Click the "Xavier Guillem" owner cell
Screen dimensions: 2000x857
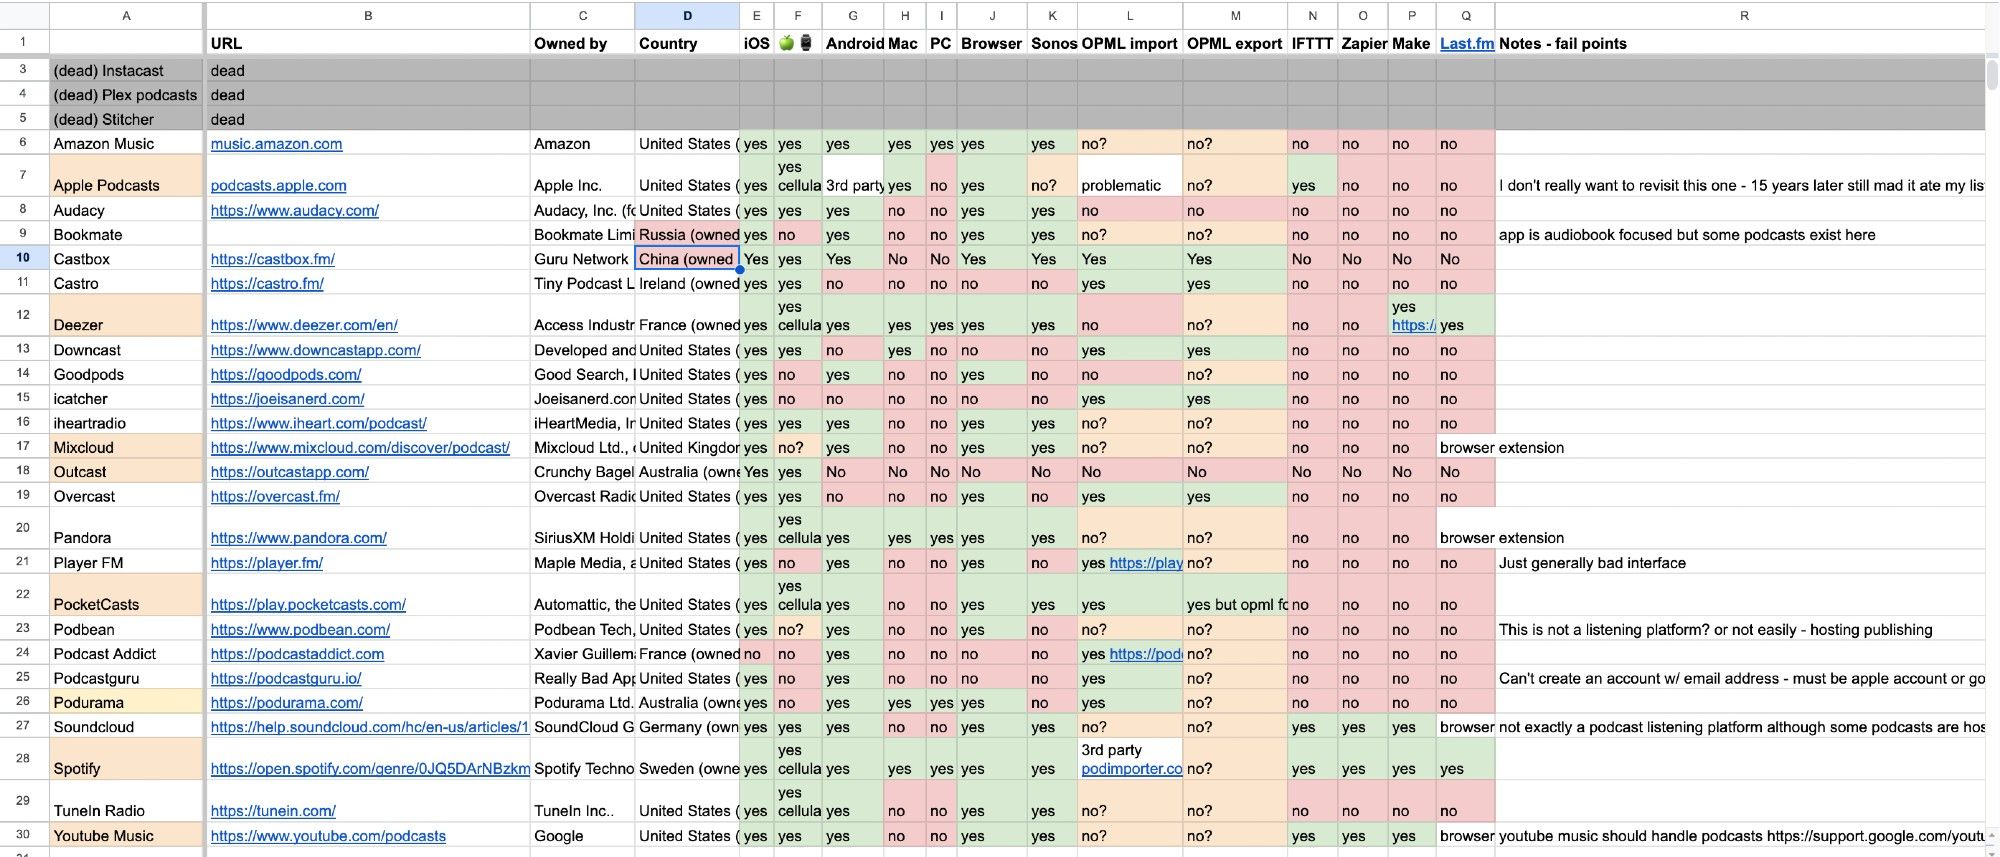[582, 654]
